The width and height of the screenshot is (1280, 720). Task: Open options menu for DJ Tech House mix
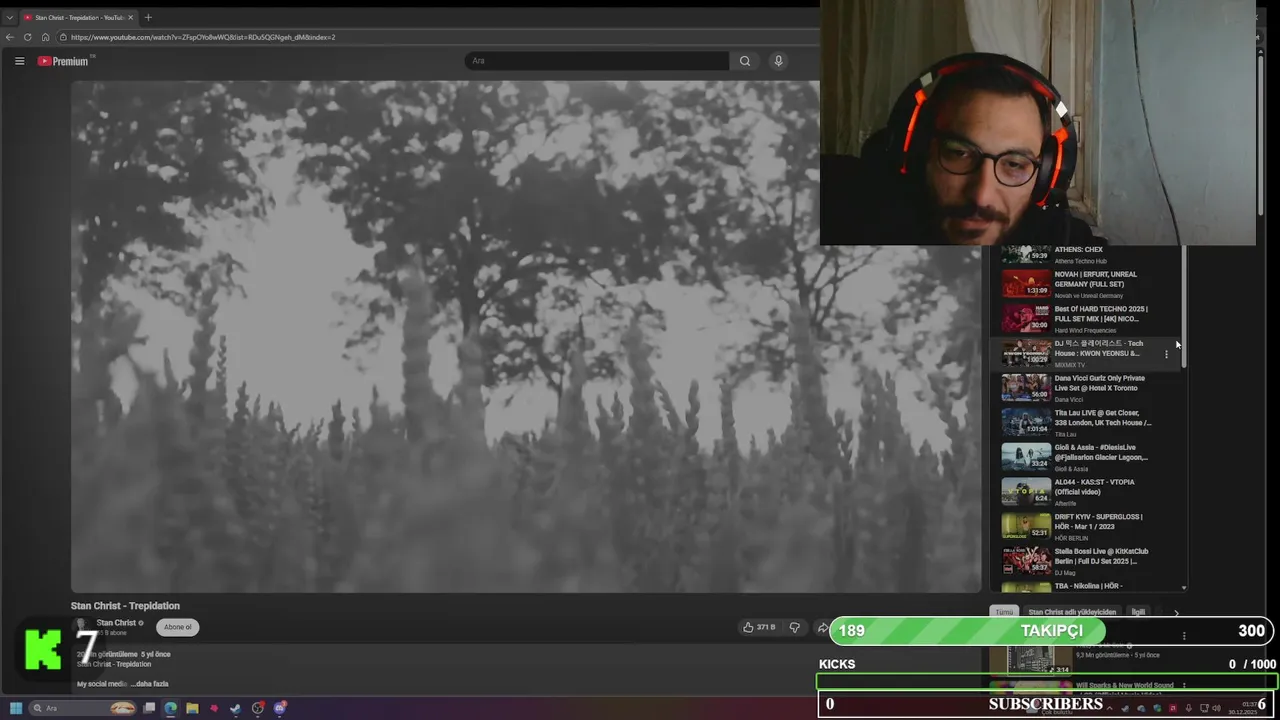coord(1166,354)
